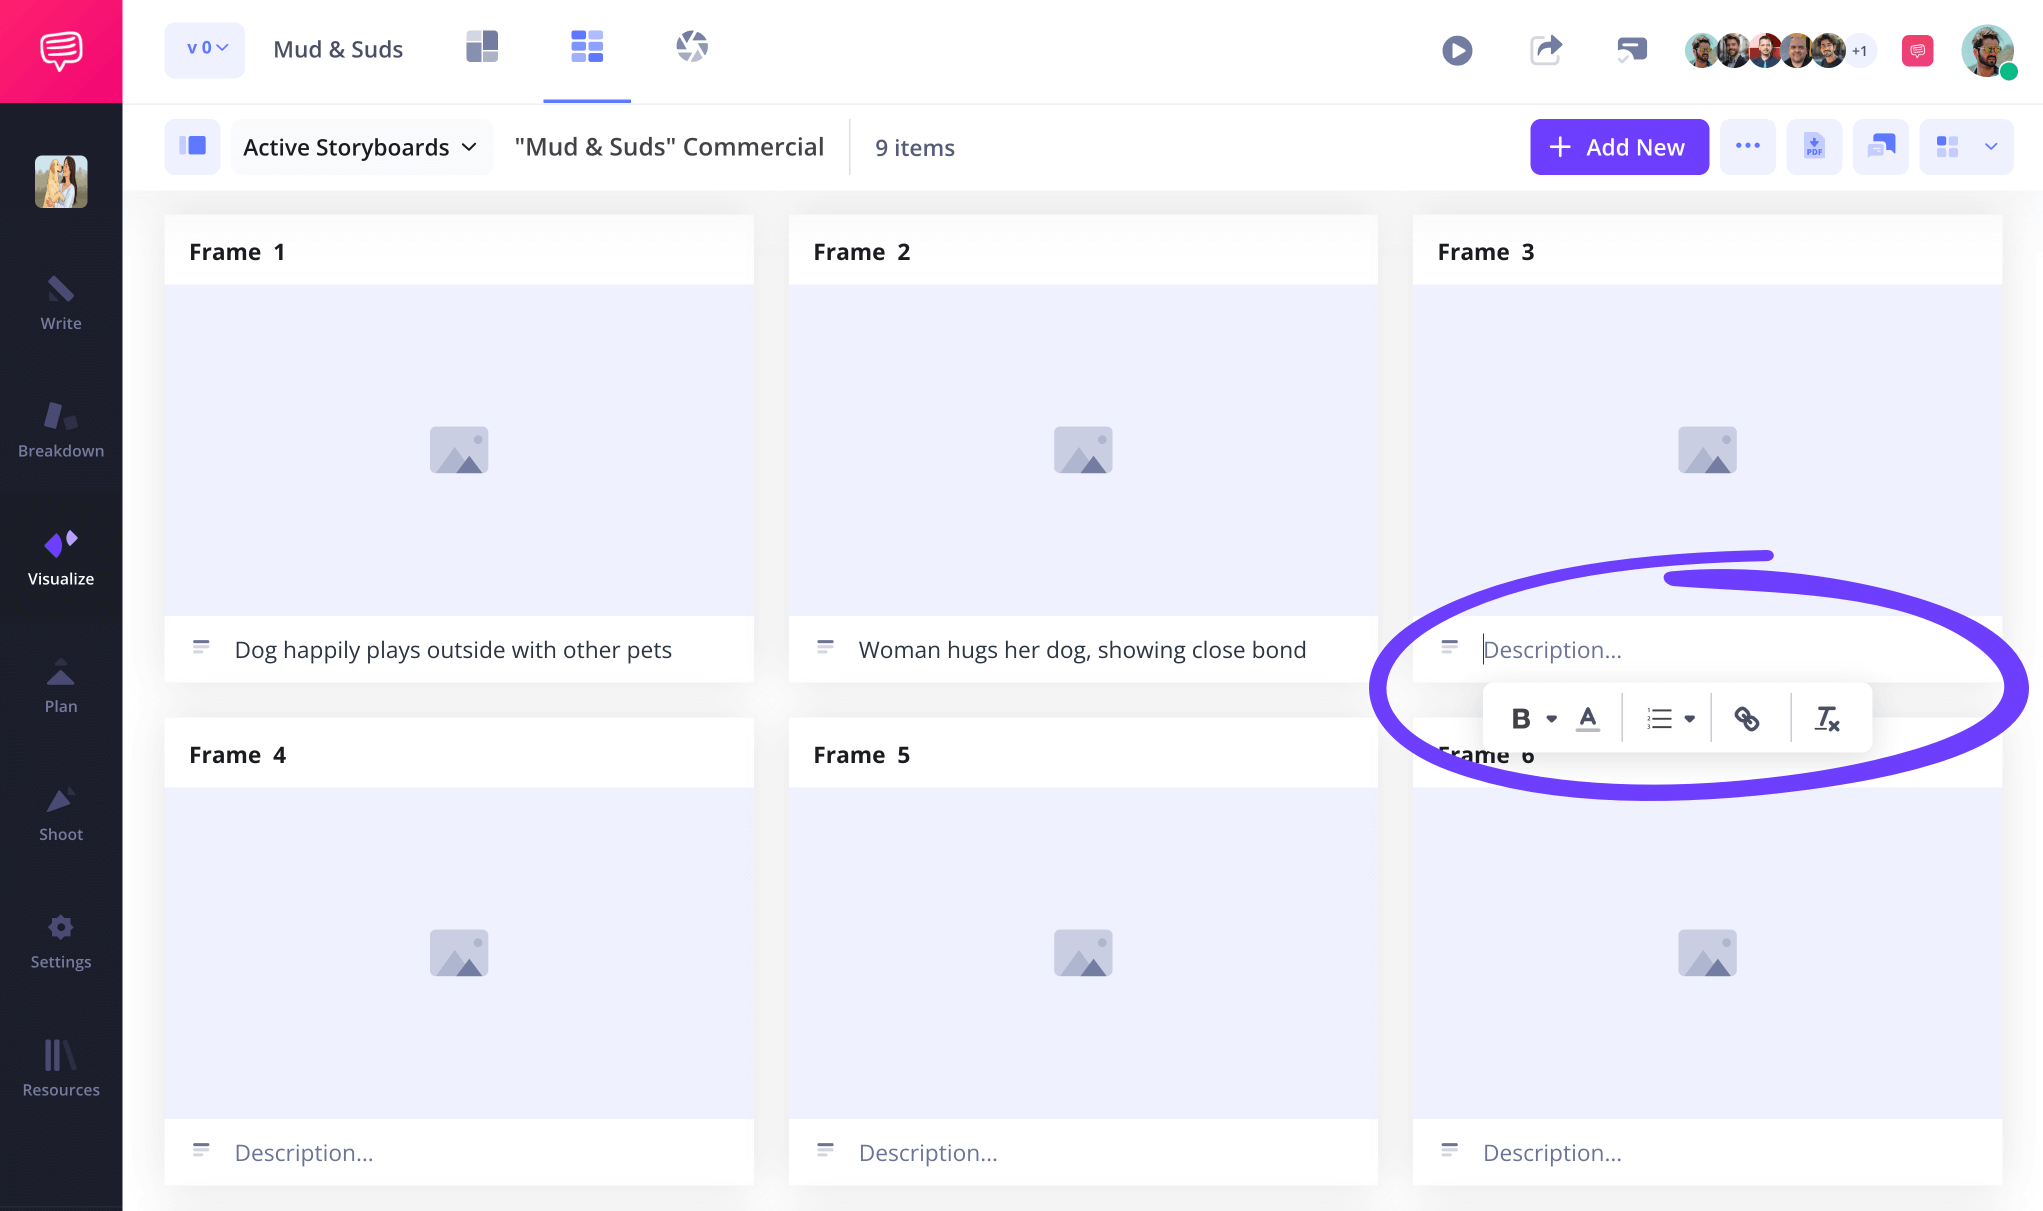
Task: Open the Resources panel
Action: point(60,1068)
